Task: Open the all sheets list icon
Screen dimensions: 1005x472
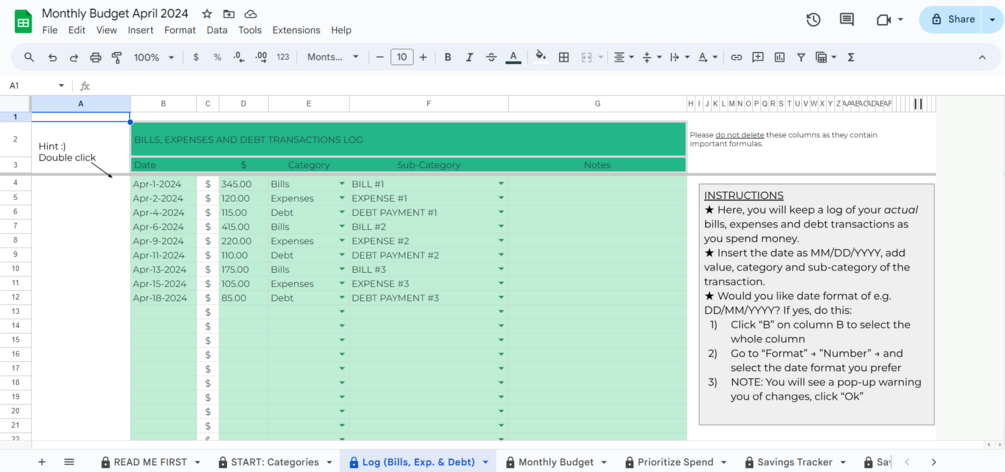Action: tap(69, 462)
